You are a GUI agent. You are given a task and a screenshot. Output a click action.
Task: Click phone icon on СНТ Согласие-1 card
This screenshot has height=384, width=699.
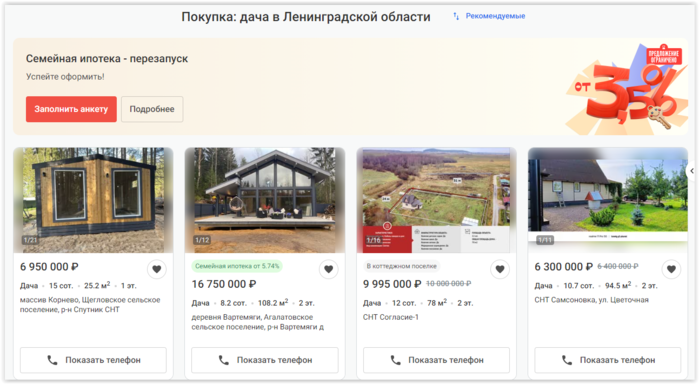click(395, 360)
